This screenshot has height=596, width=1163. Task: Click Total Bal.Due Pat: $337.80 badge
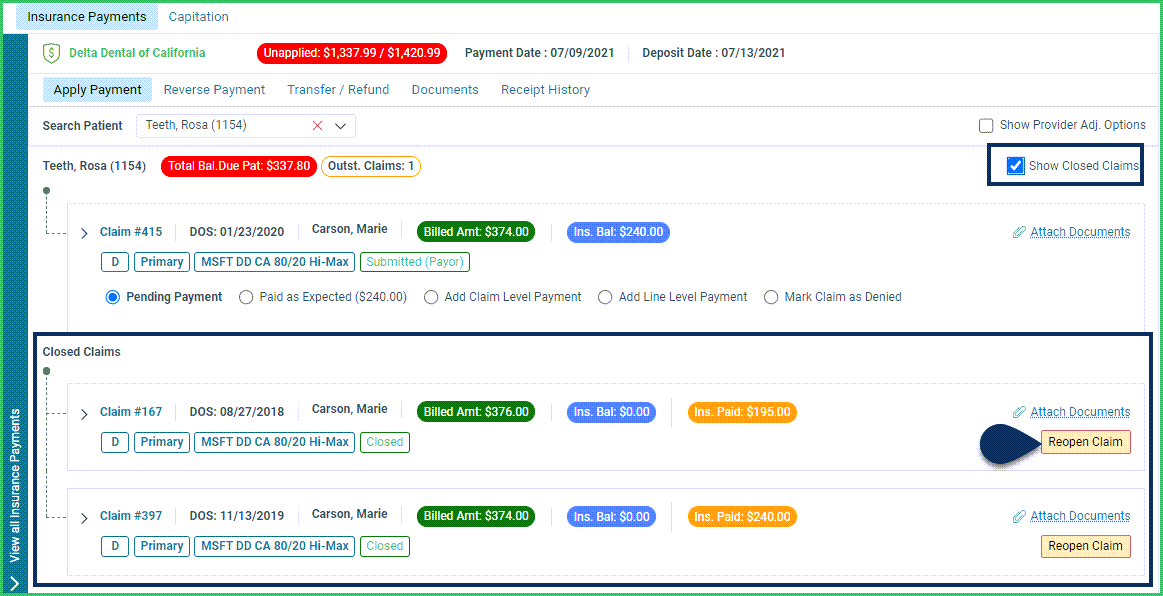click(239, 166)
